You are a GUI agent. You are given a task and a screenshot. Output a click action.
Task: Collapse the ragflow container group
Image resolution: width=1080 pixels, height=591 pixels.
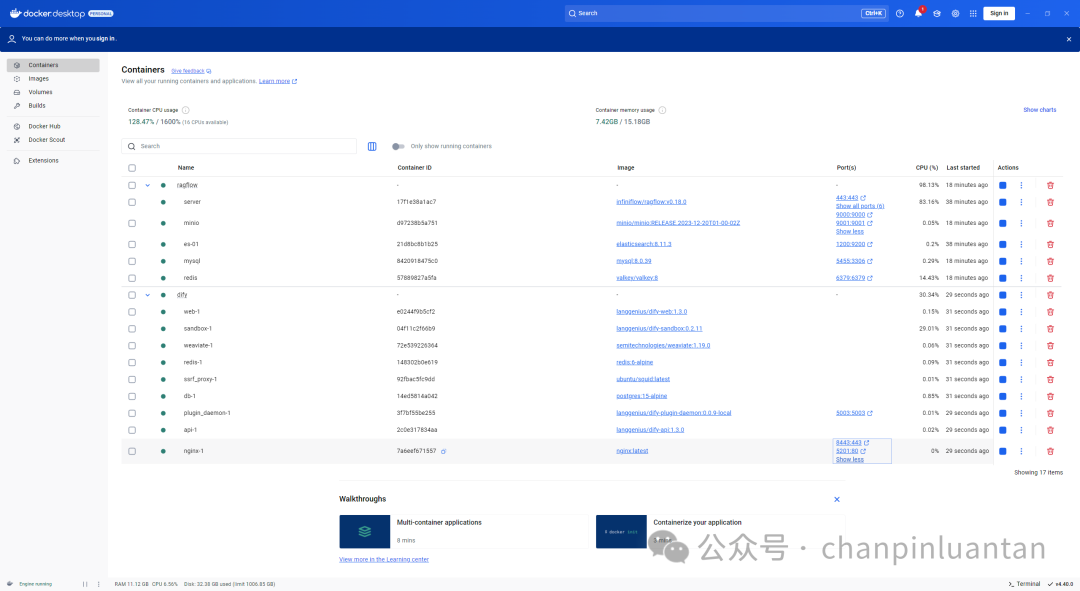(x=147, y=185)
